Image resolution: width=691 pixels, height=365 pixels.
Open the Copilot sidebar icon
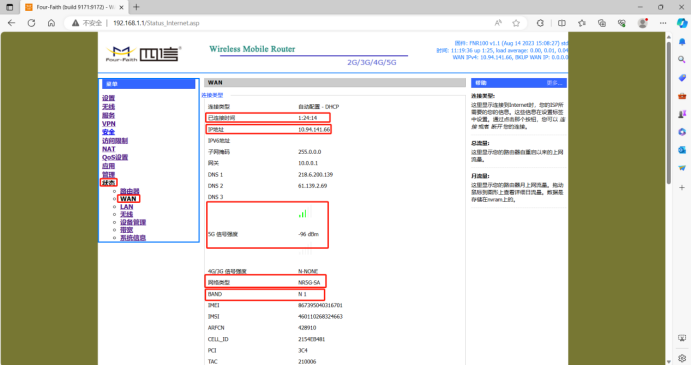[682, 23]
